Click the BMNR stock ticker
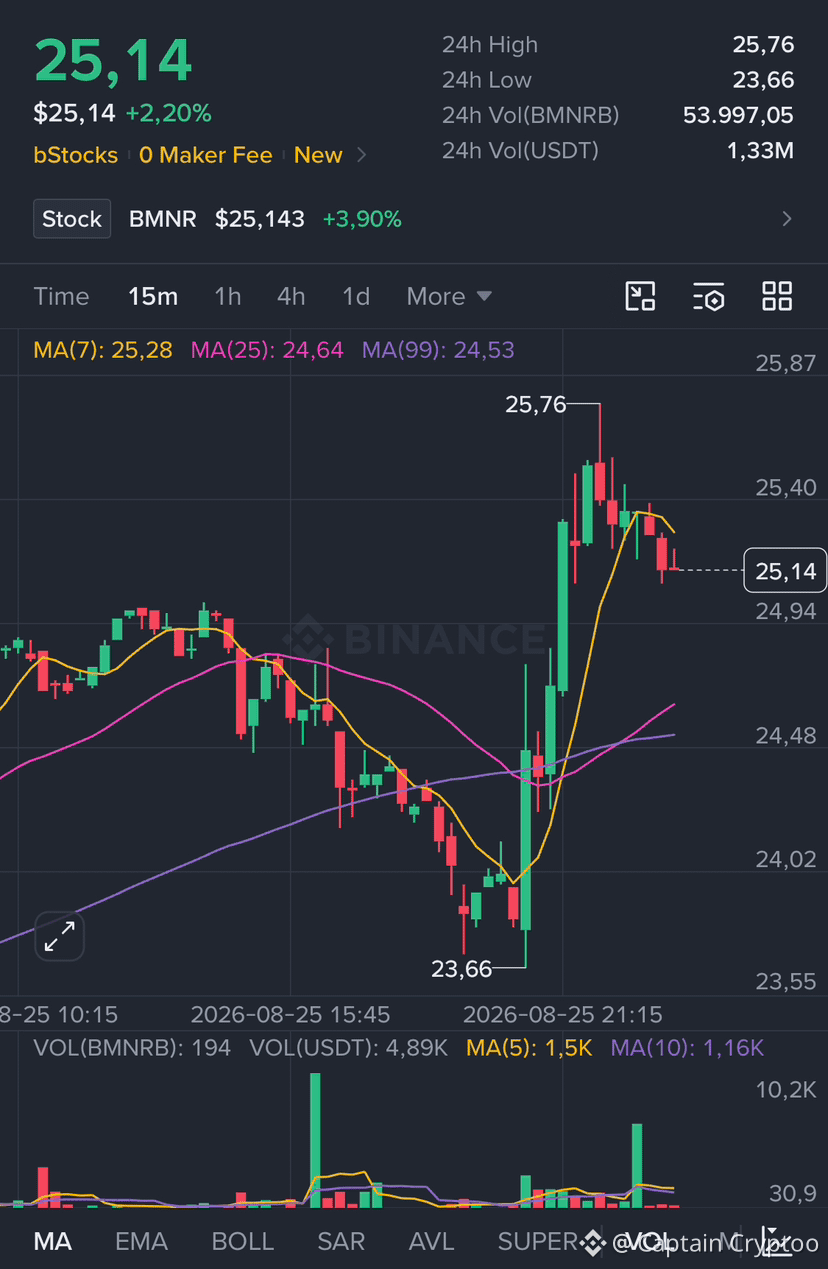 click(163, 219)
